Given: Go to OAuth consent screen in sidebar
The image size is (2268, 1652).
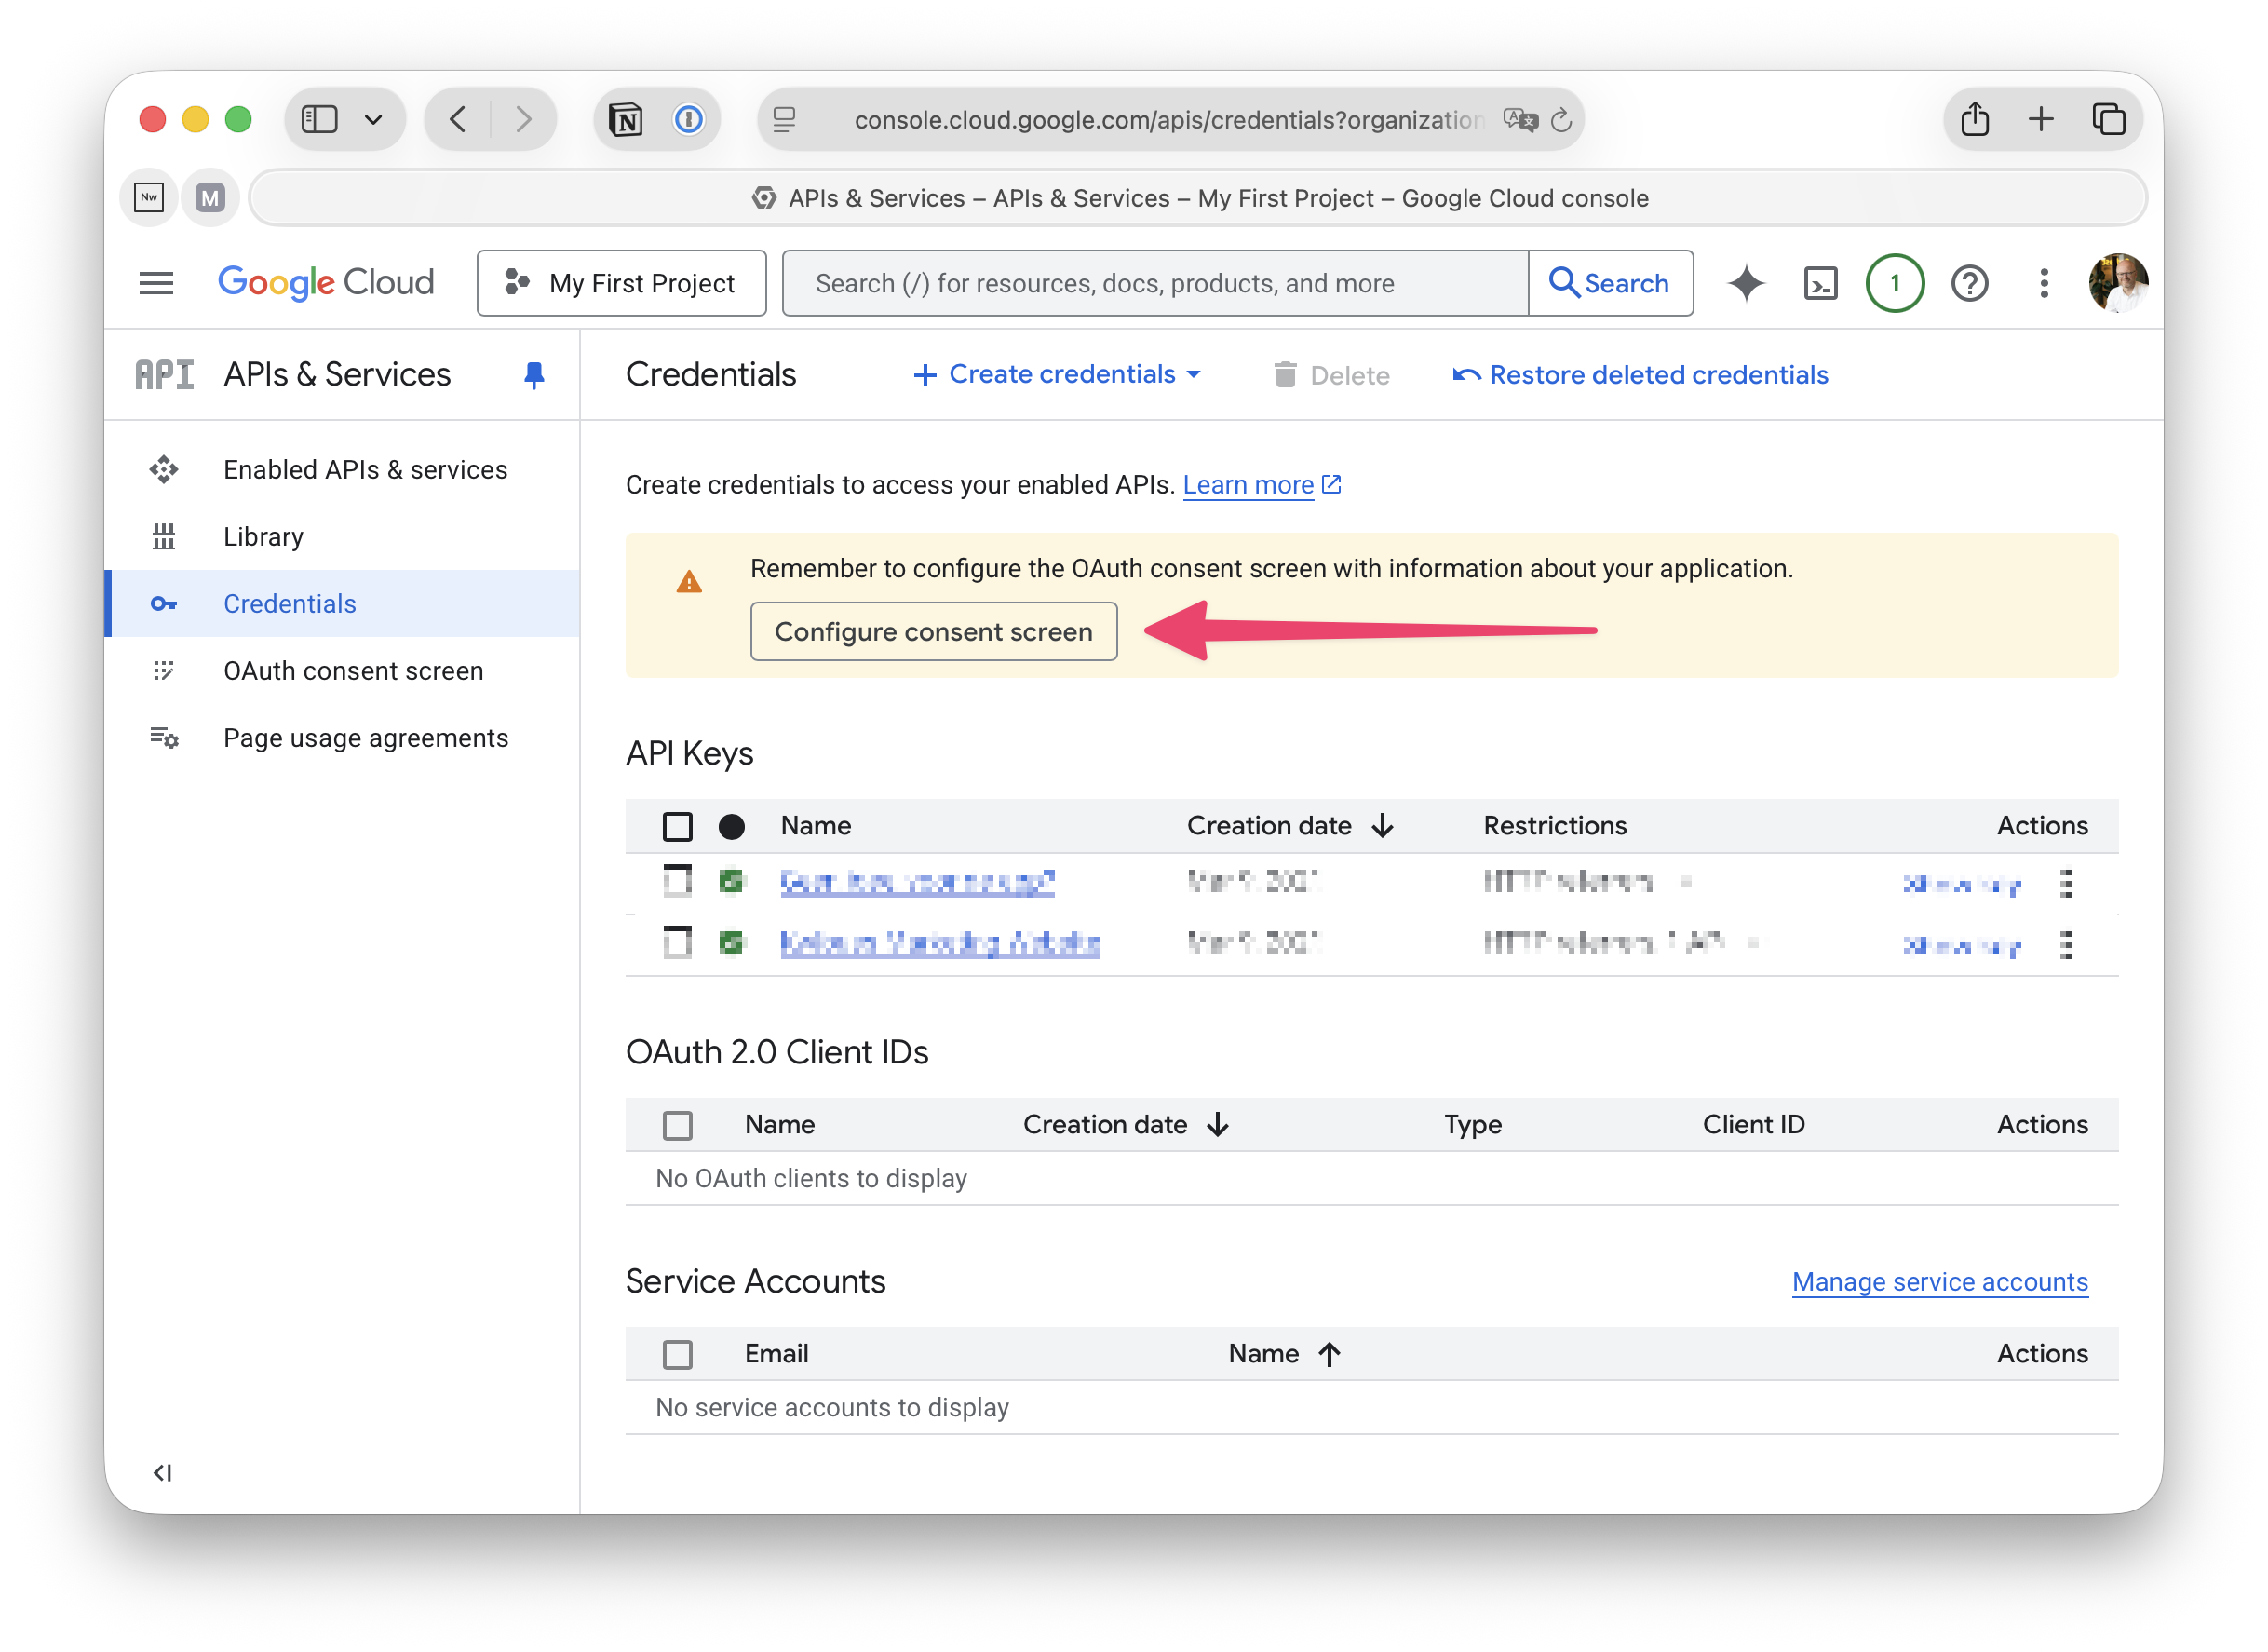Looking at the screenshot, I should point(353,671).
